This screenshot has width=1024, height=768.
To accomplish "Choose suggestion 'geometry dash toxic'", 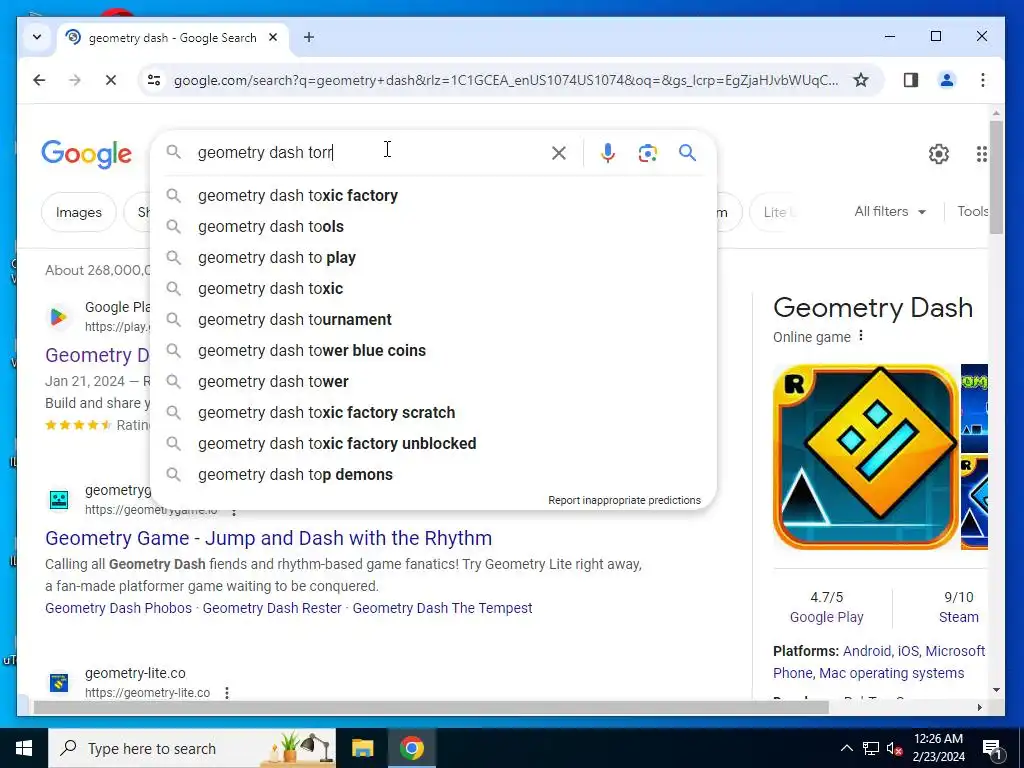I will coord(434,288).
